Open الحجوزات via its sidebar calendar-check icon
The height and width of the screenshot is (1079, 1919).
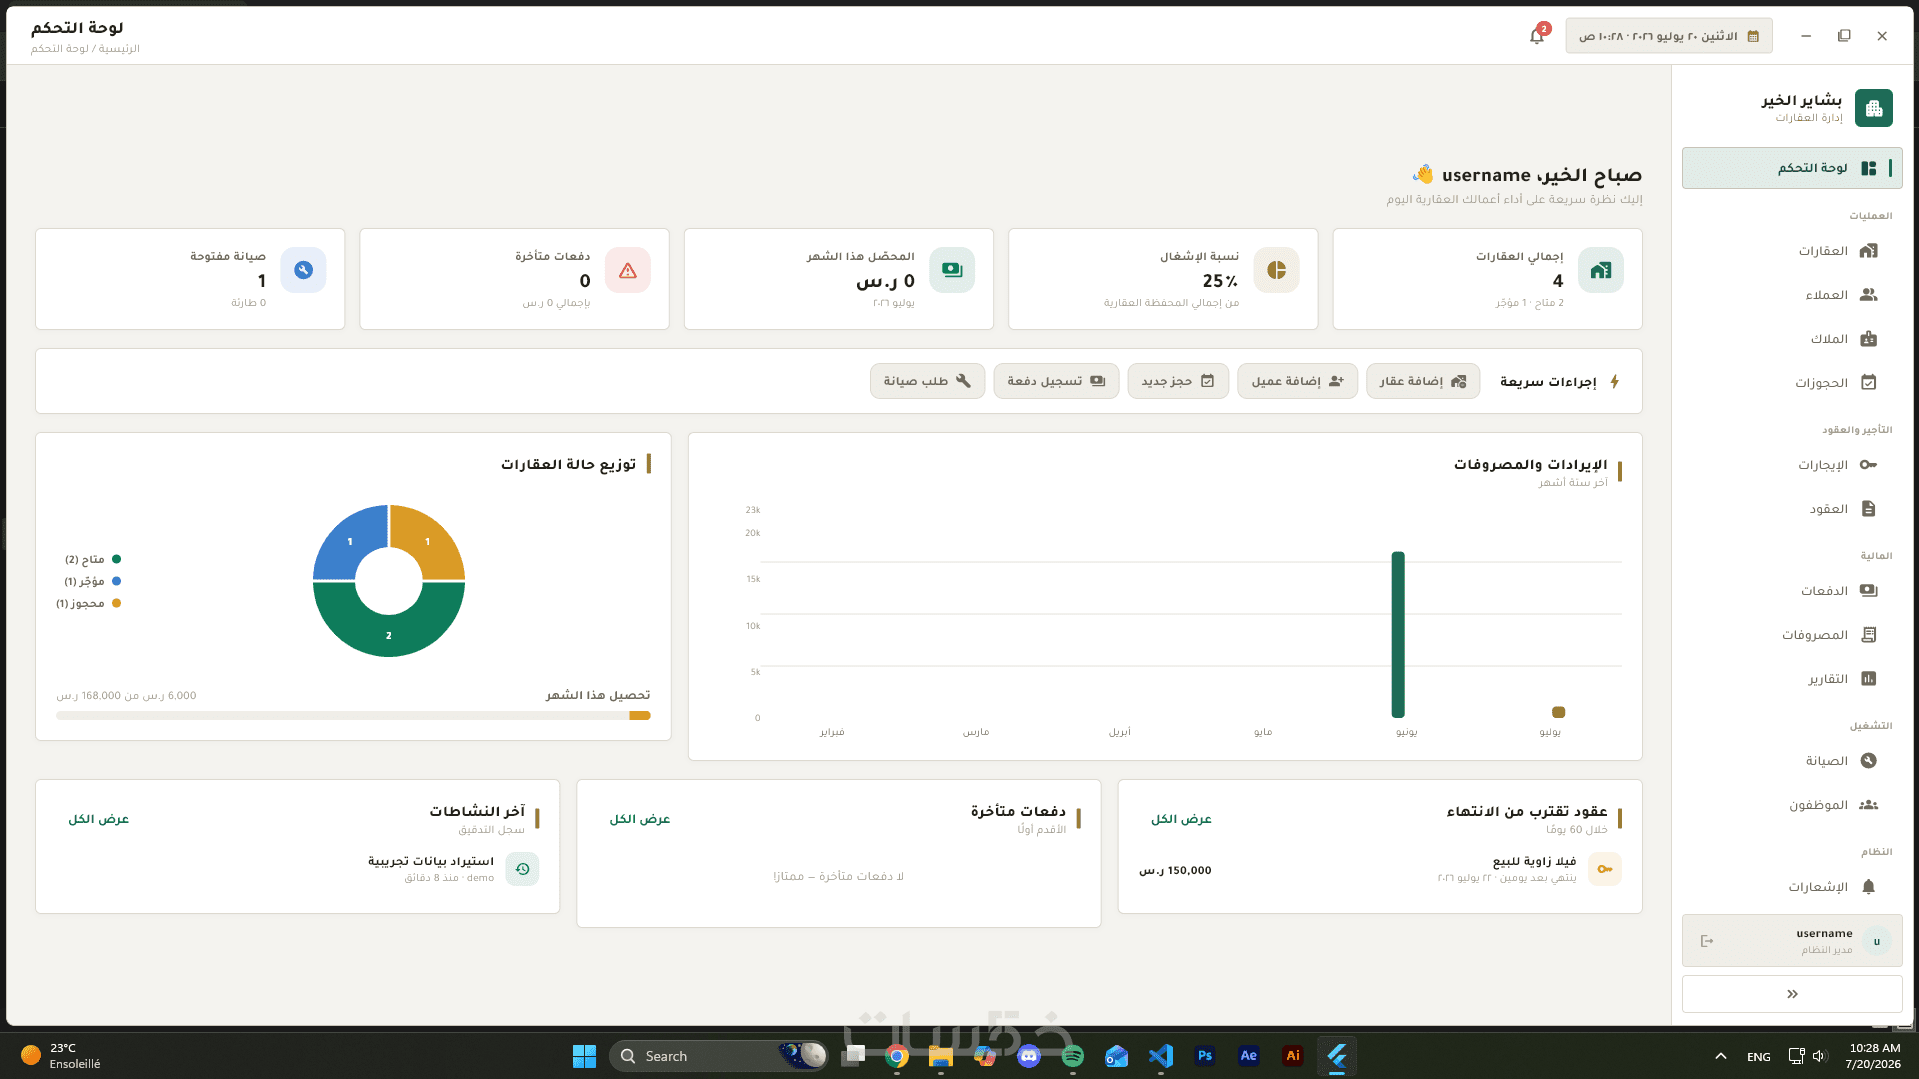1869,383
